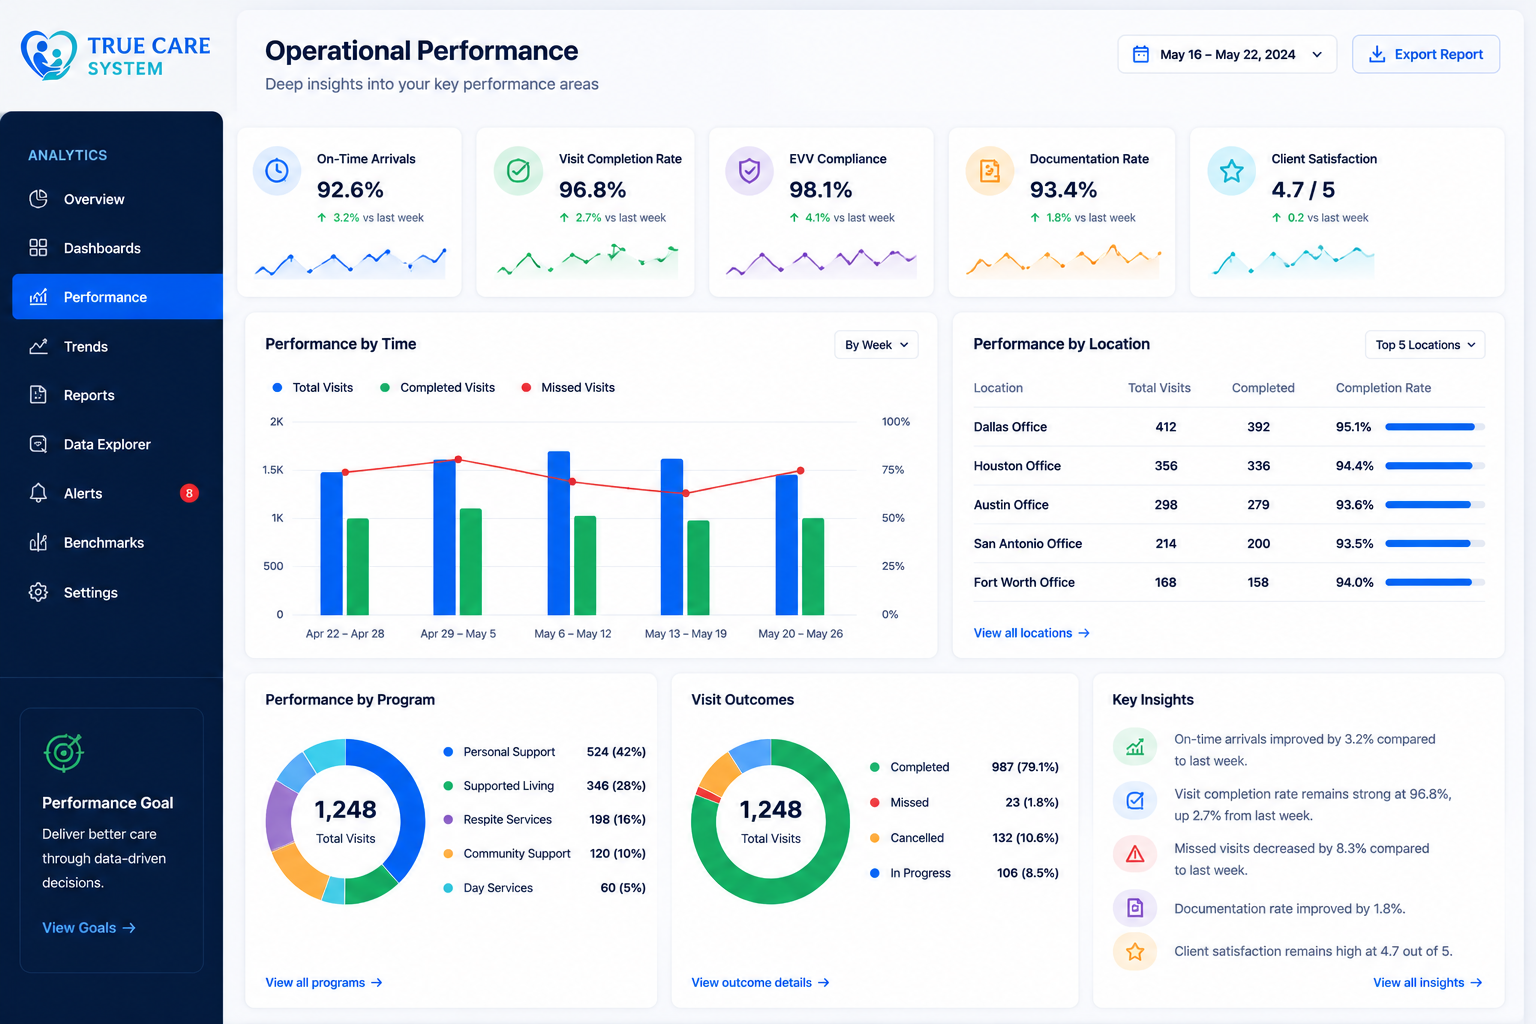Click the Dashboards grid icon
Viewport: 1536px width, 1024px height.
coord(38,248)
